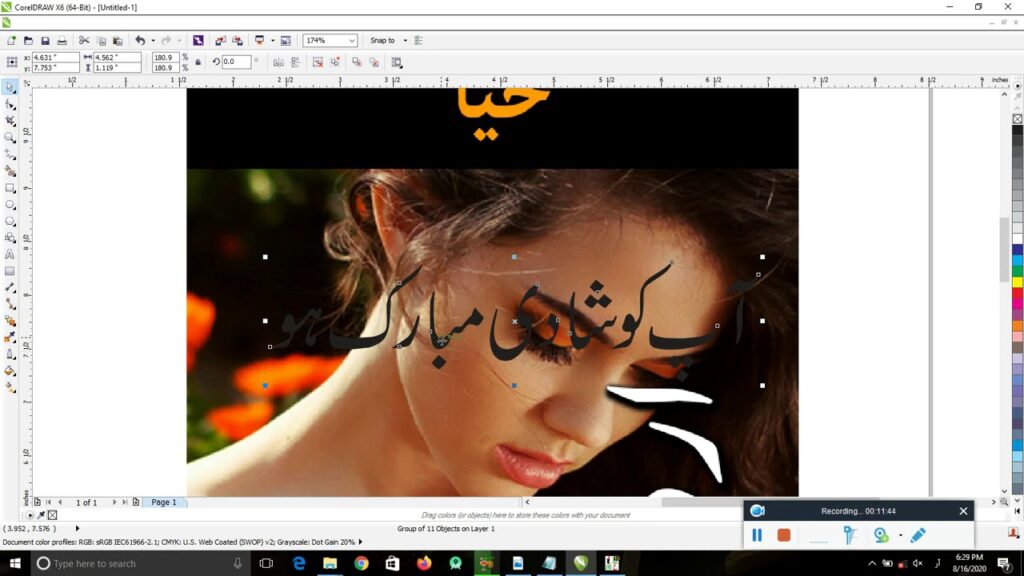
Task: Click the Ungroup button
Action: (x=317, y=63)
